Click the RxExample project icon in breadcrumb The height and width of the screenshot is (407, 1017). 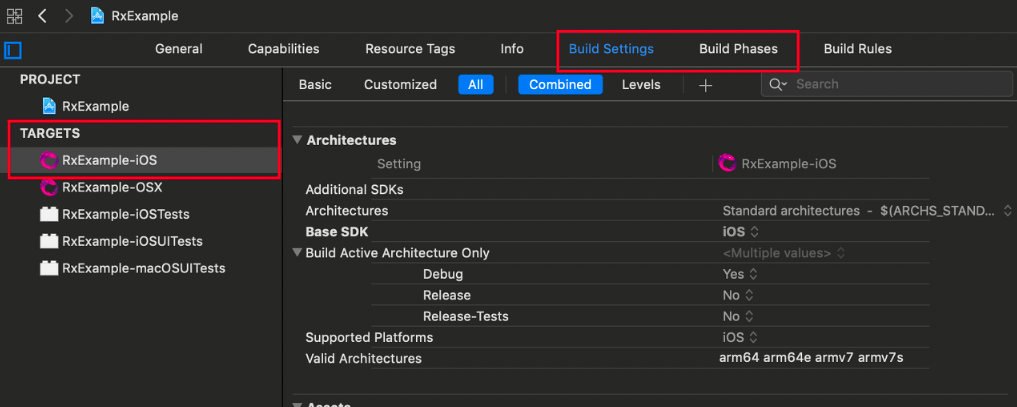[98, 16]
